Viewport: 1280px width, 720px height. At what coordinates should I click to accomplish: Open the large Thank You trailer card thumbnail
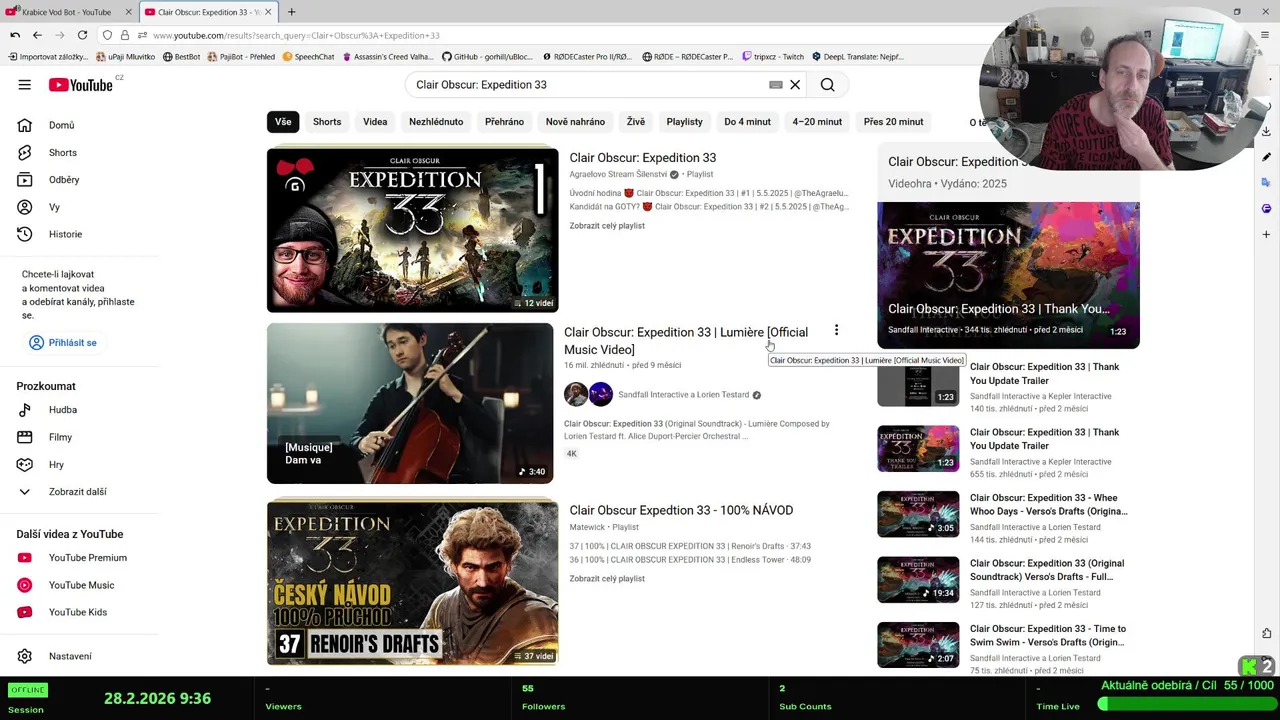(x=1008, y=275)
